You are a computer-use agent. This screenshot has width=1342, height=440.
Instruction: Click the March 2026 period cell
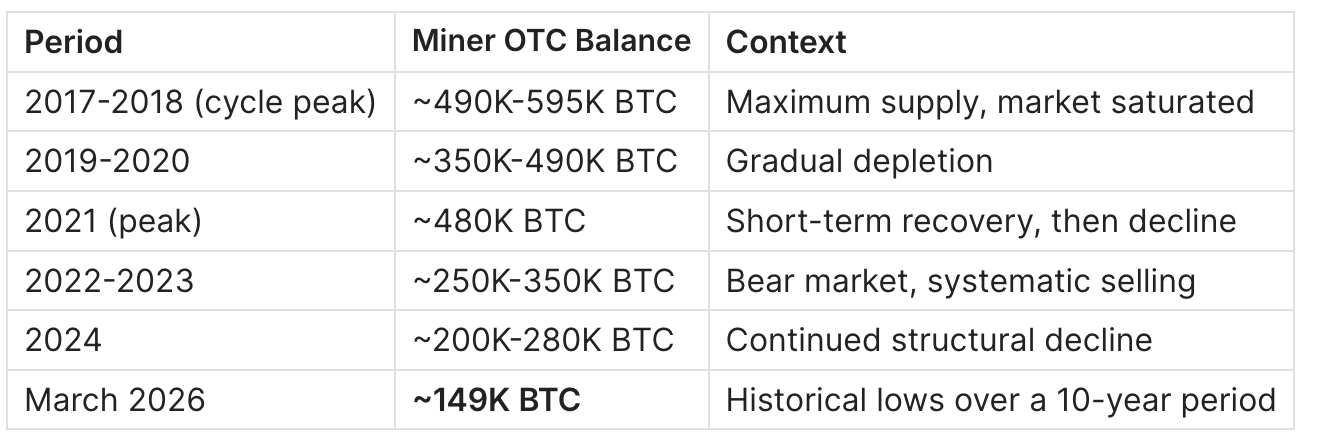[115, 401]
